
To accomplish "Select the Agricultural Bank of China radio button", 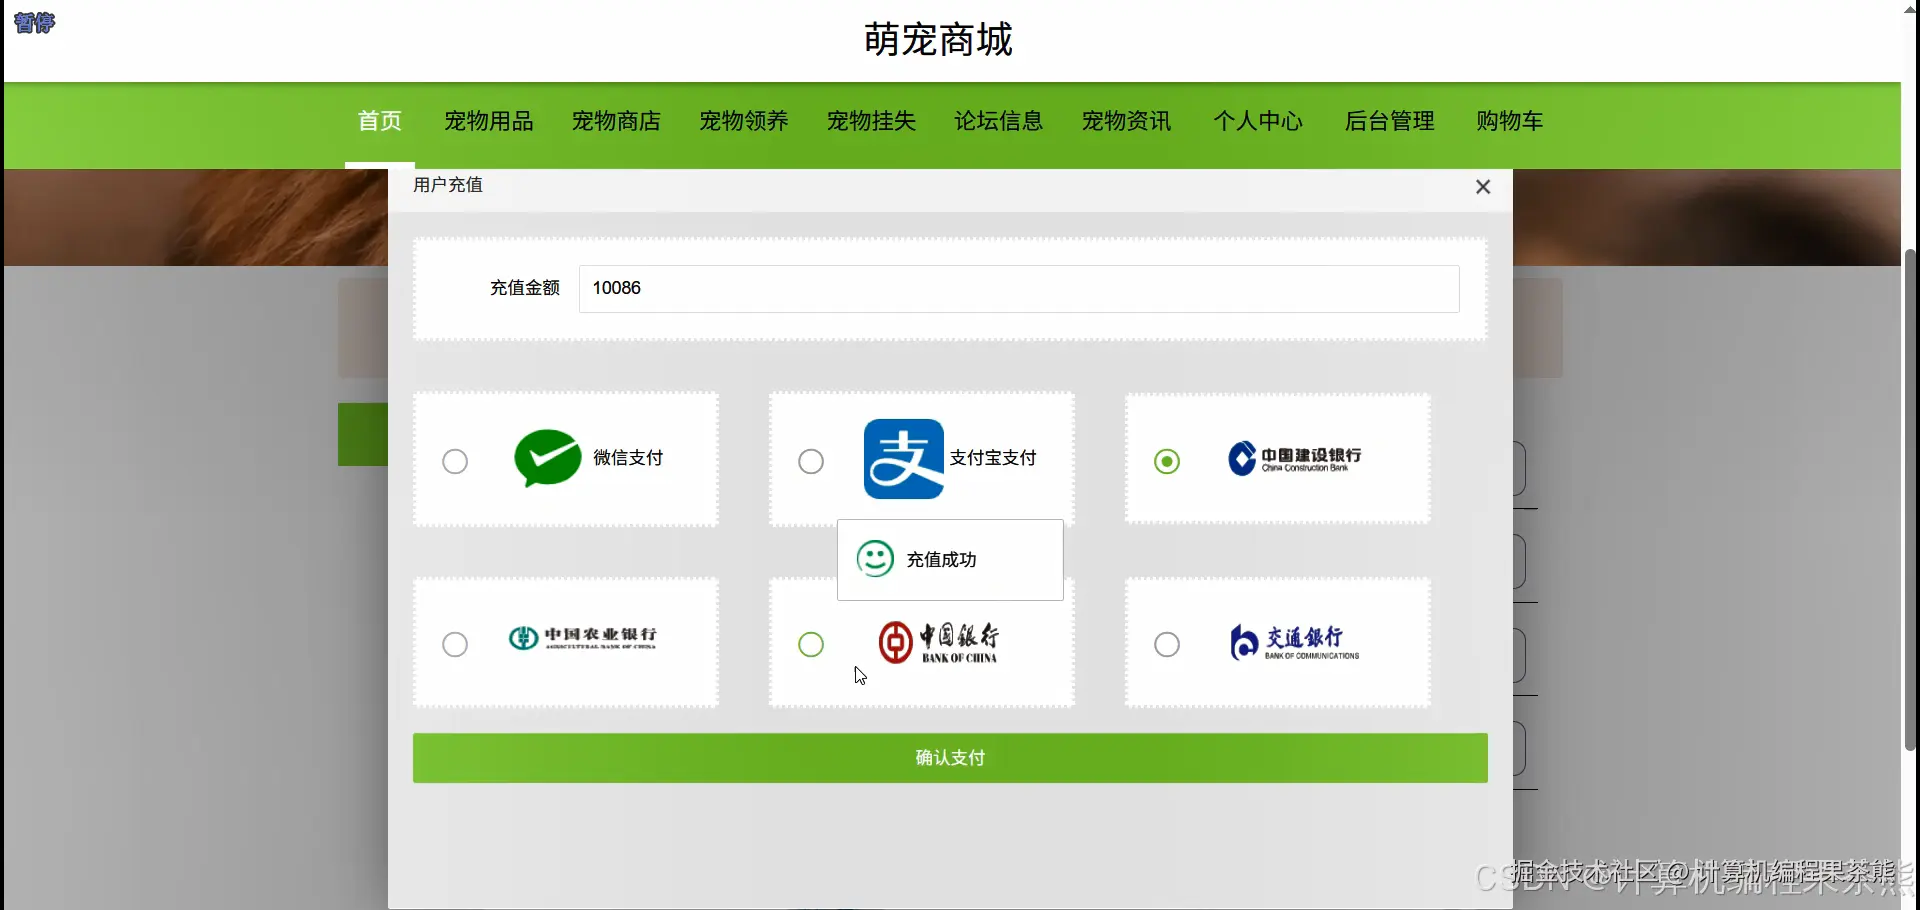I will [x=455, y=644].
